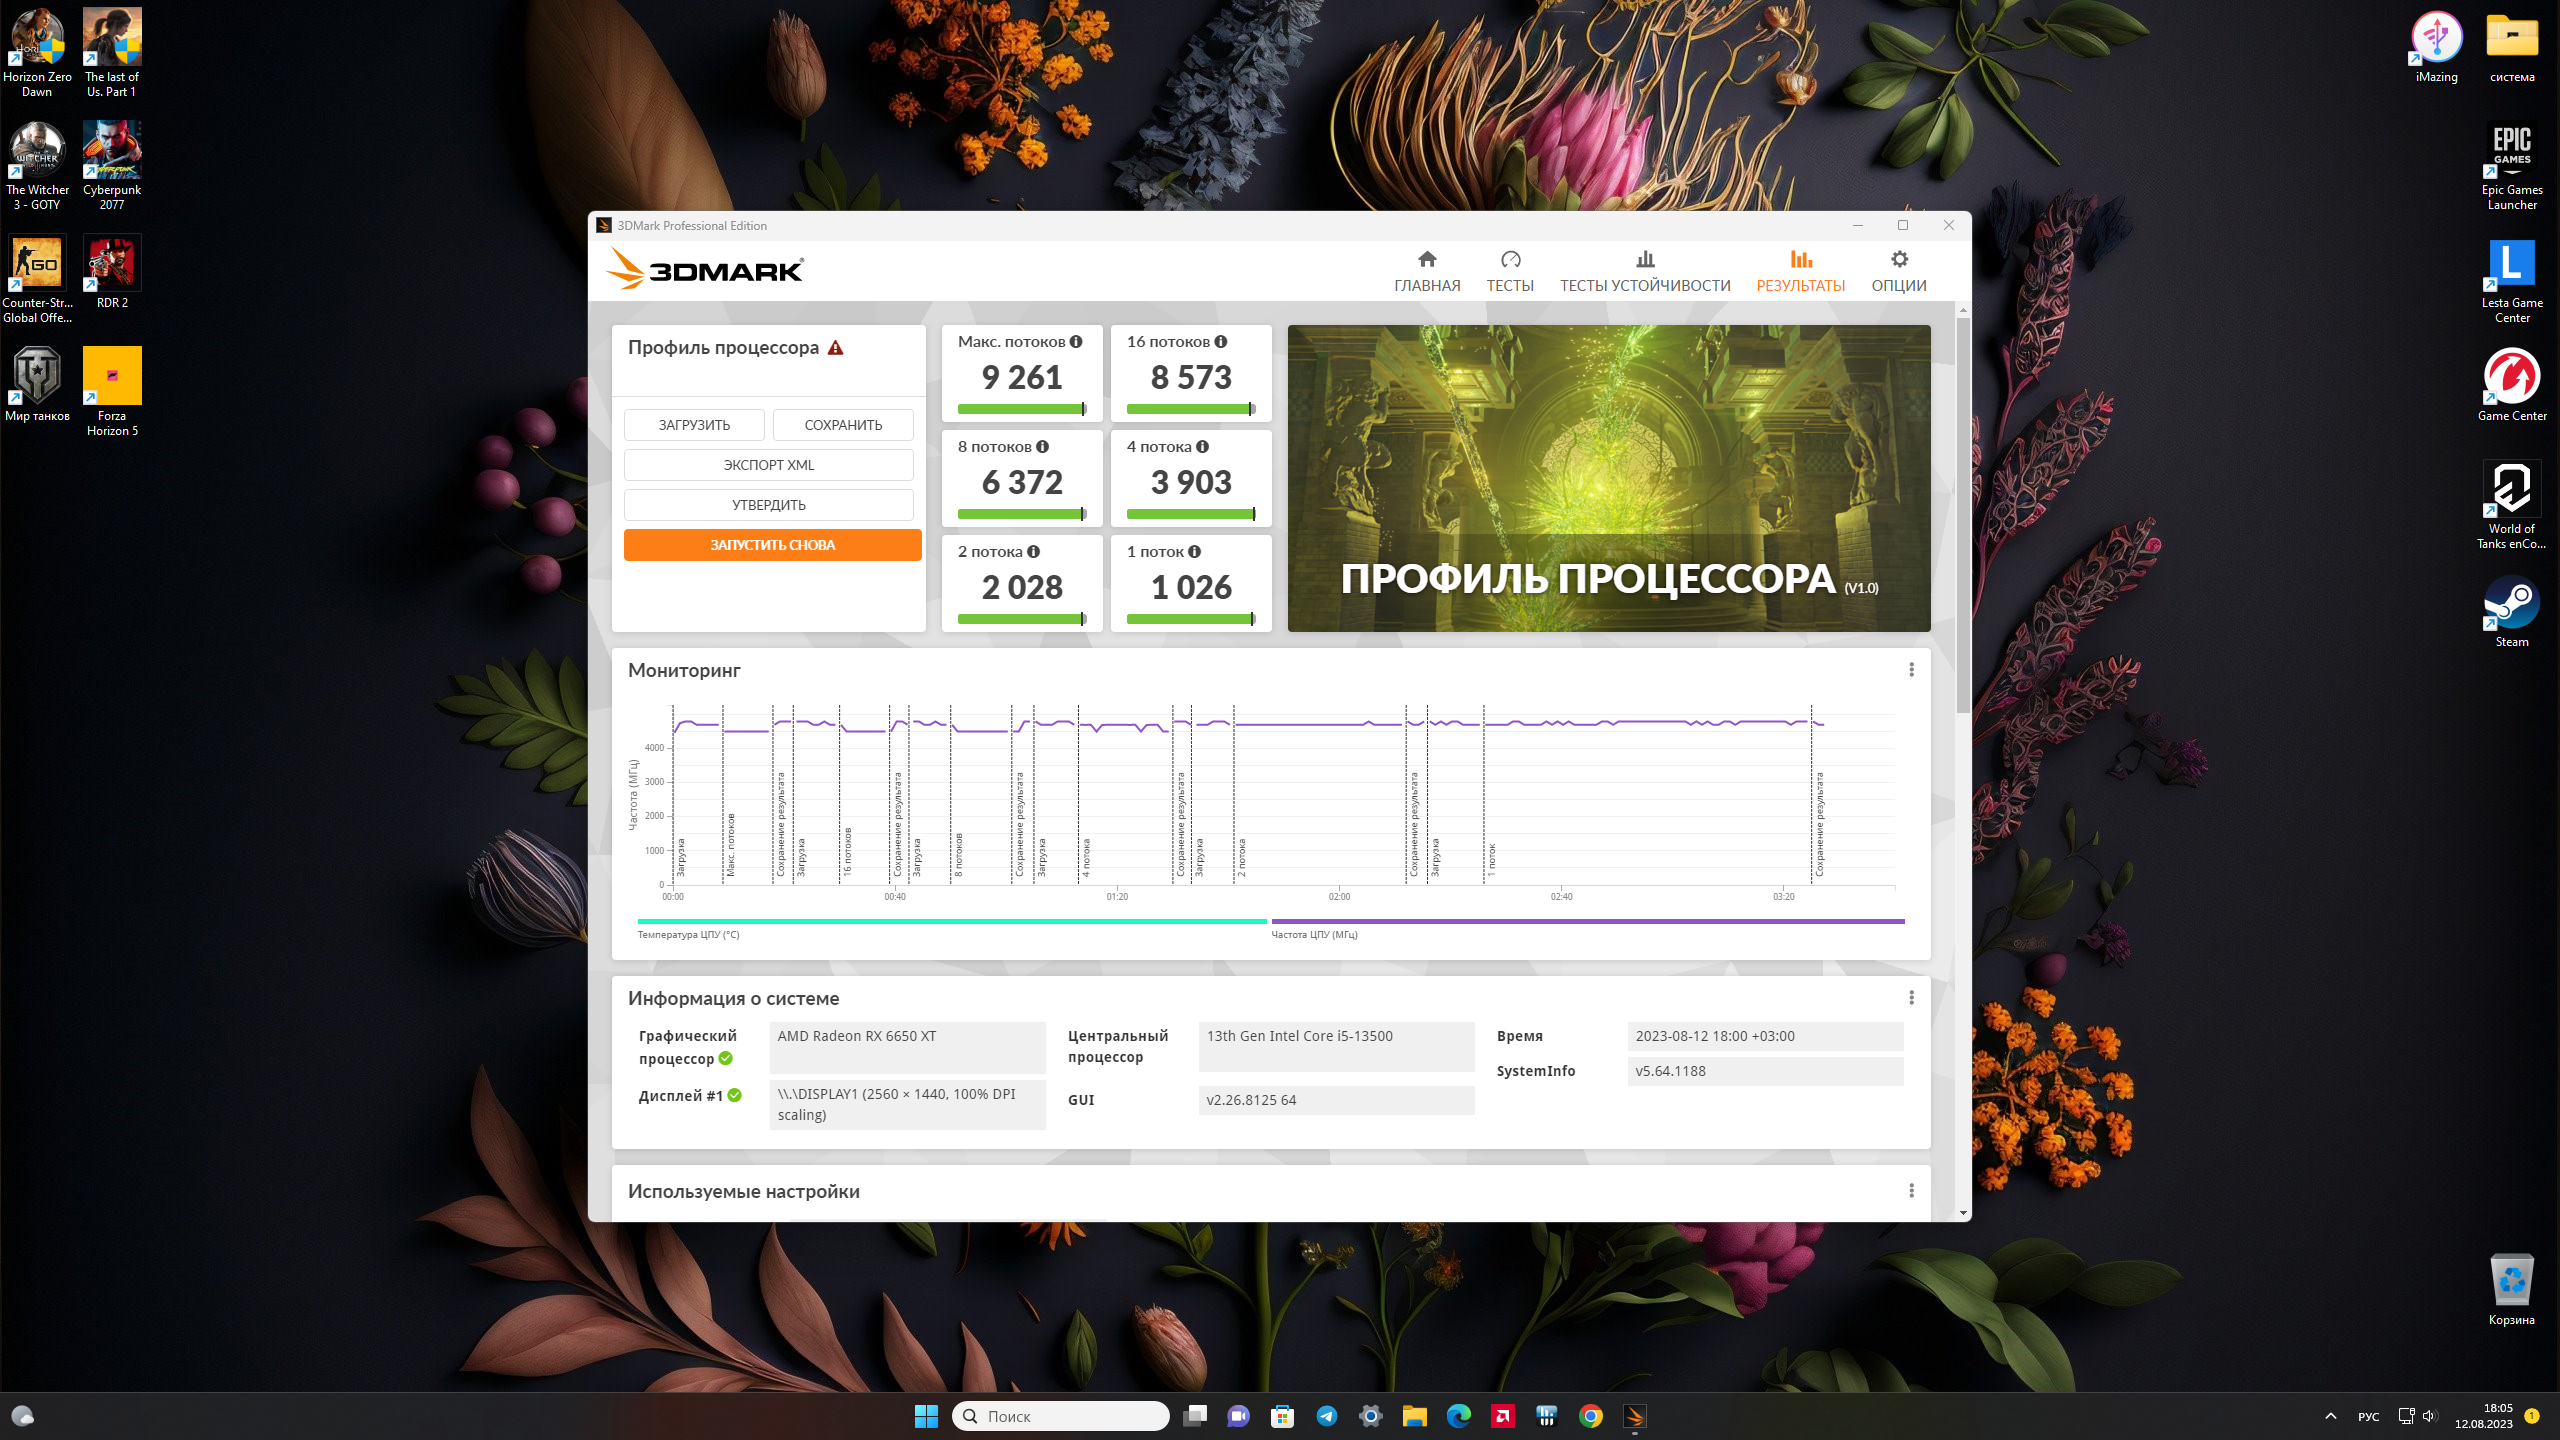The height and width of the screenshot is (1440, 2560).
Task: Click info icon next to 4 потока
Action: pos(1202,447)
